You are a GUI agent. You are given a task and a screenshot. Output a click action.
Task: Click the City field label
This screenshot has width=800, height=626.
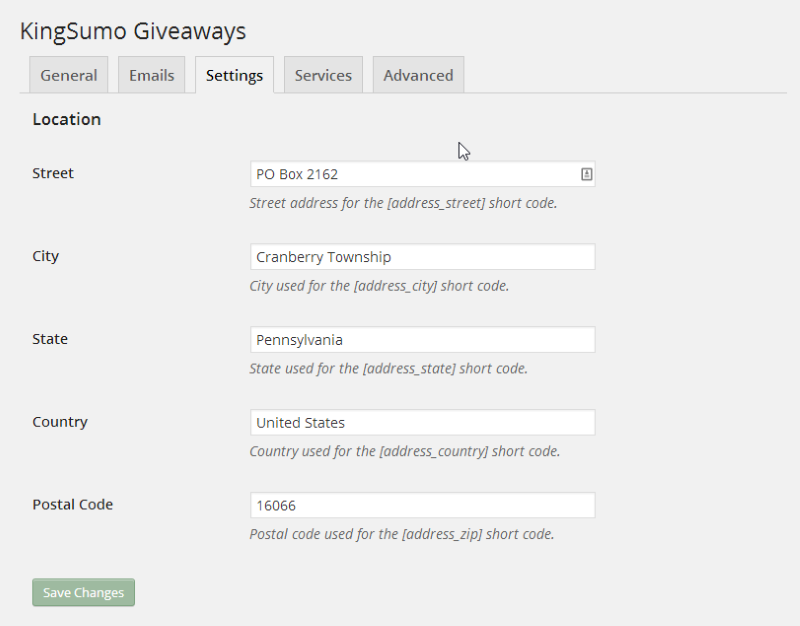point(45,256)
